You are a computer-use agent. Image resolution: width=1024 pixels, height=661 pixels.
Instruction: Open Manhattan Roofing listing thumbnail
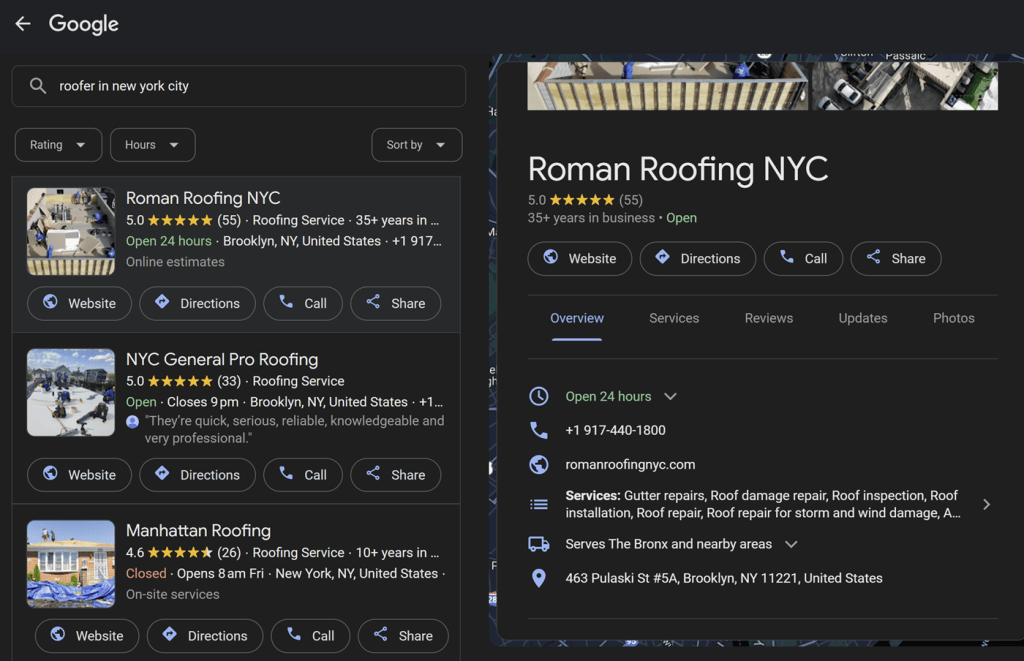tap(71, 564)
